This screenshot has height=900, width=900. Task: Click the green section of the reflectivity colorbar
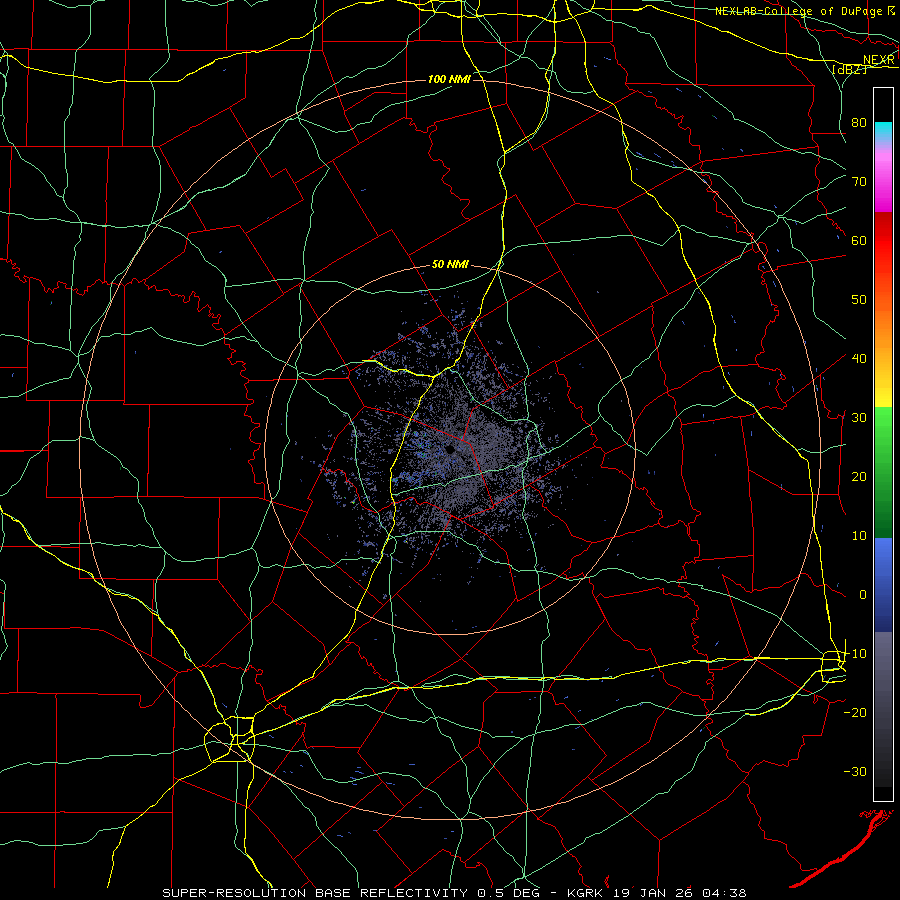click(x=883, y=472)
